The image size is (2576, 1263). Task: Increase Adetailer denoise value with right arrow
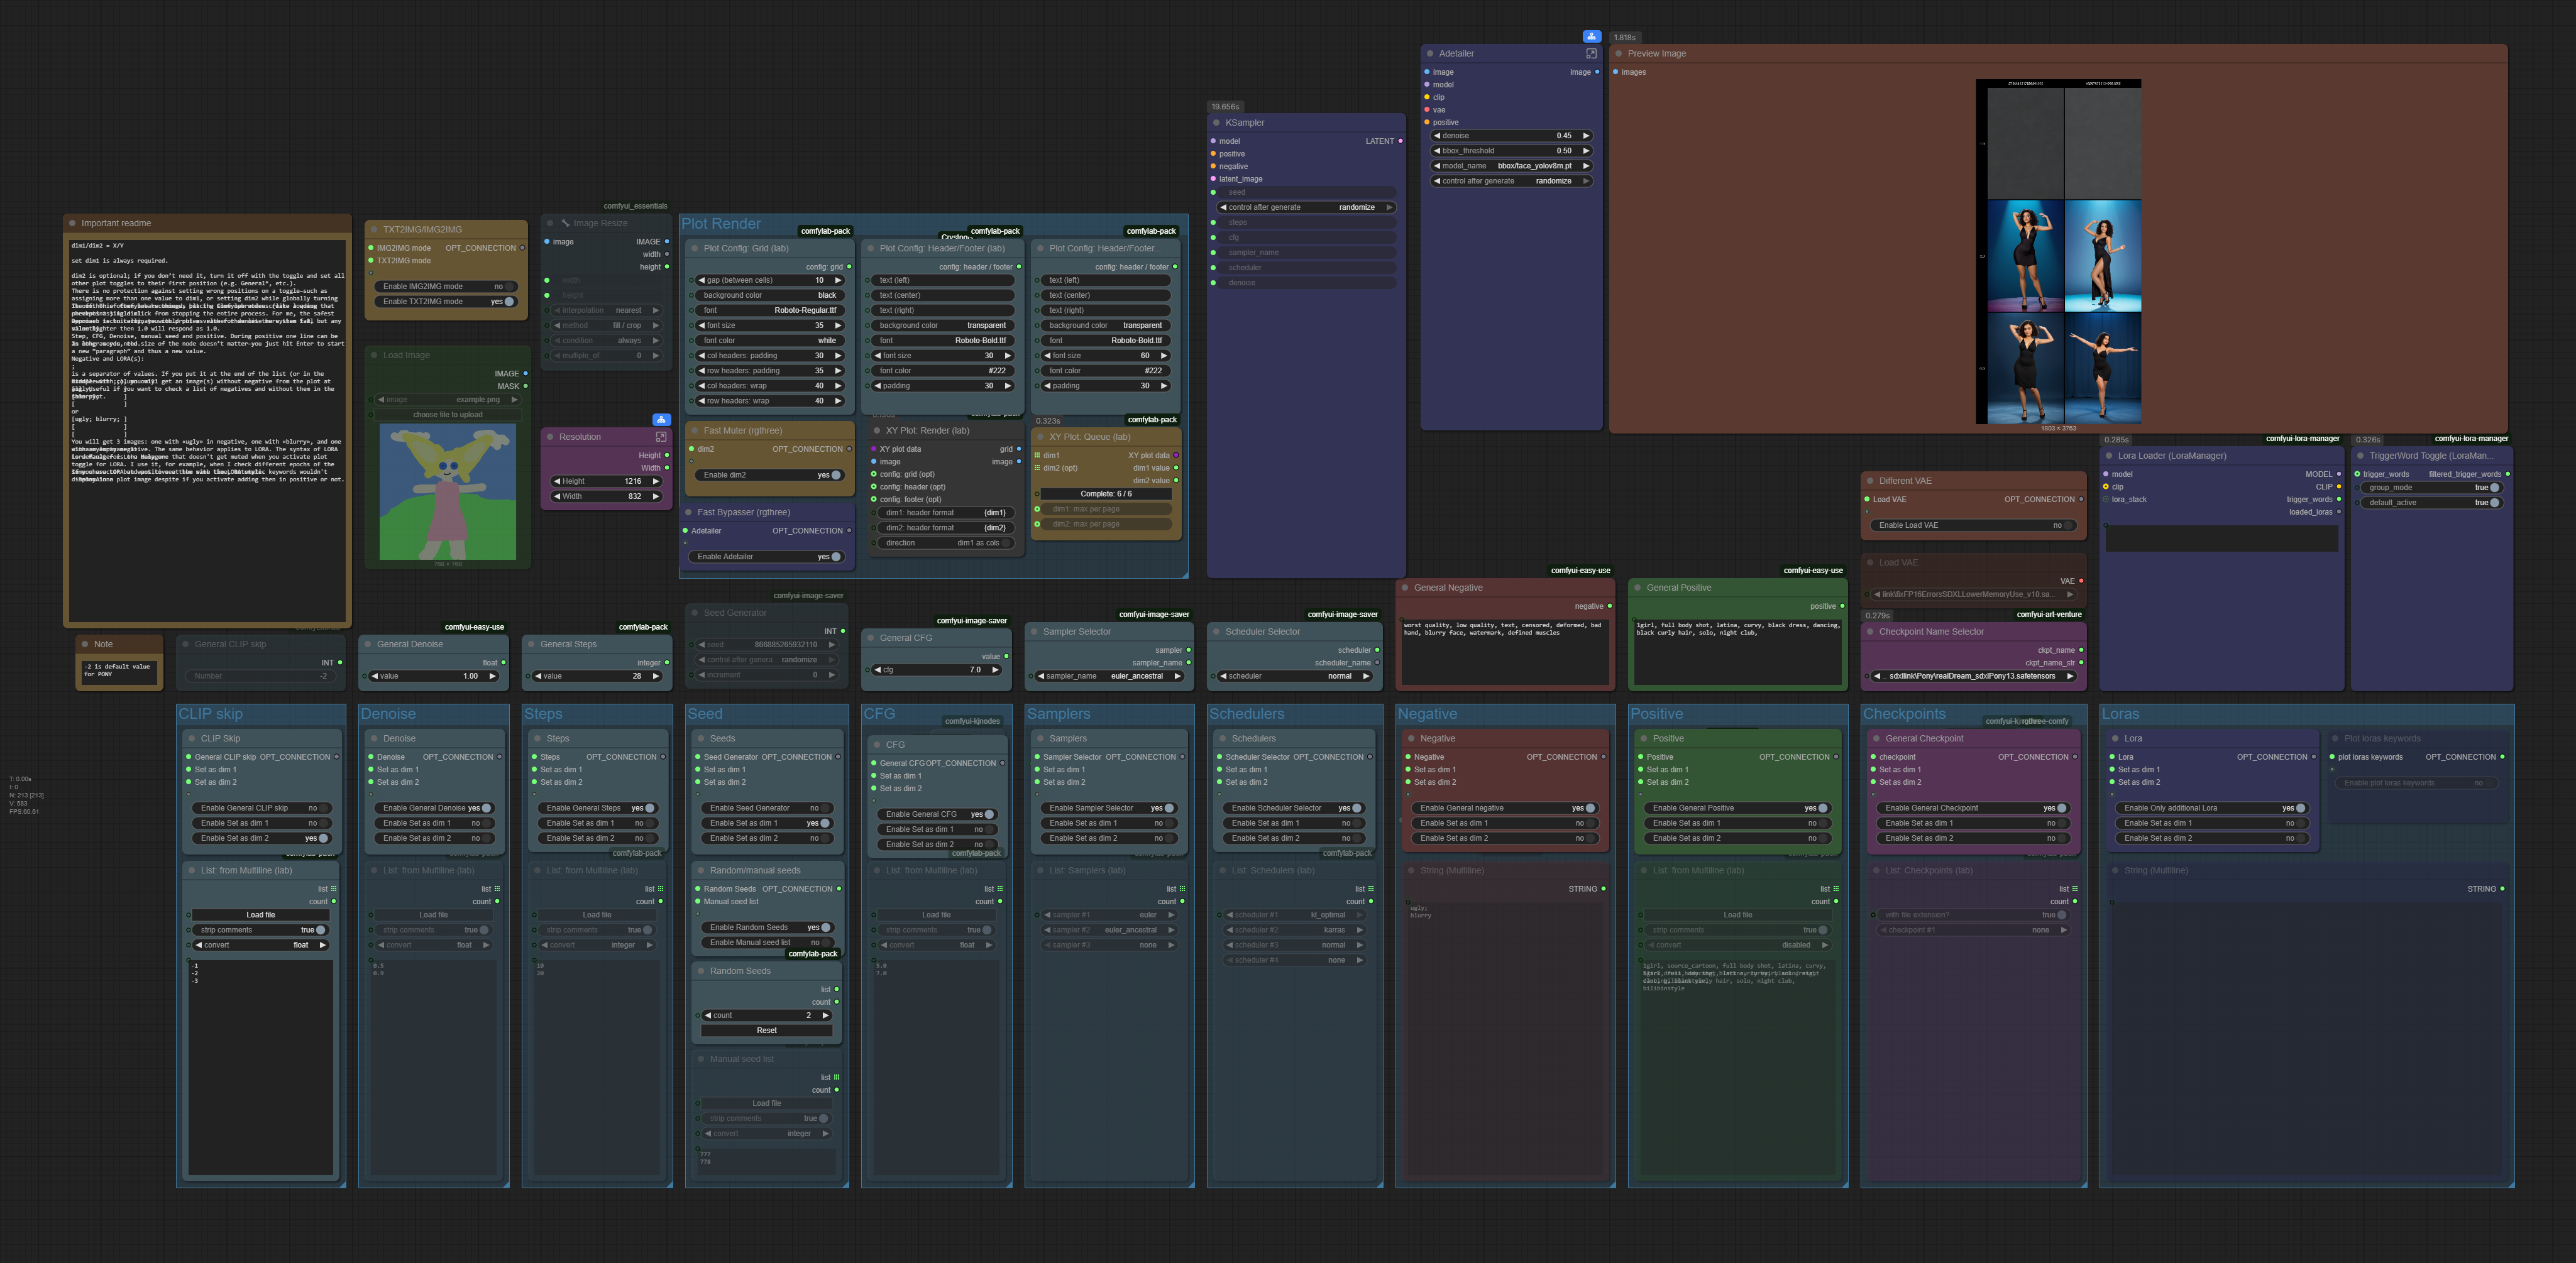click(1585, 136)
